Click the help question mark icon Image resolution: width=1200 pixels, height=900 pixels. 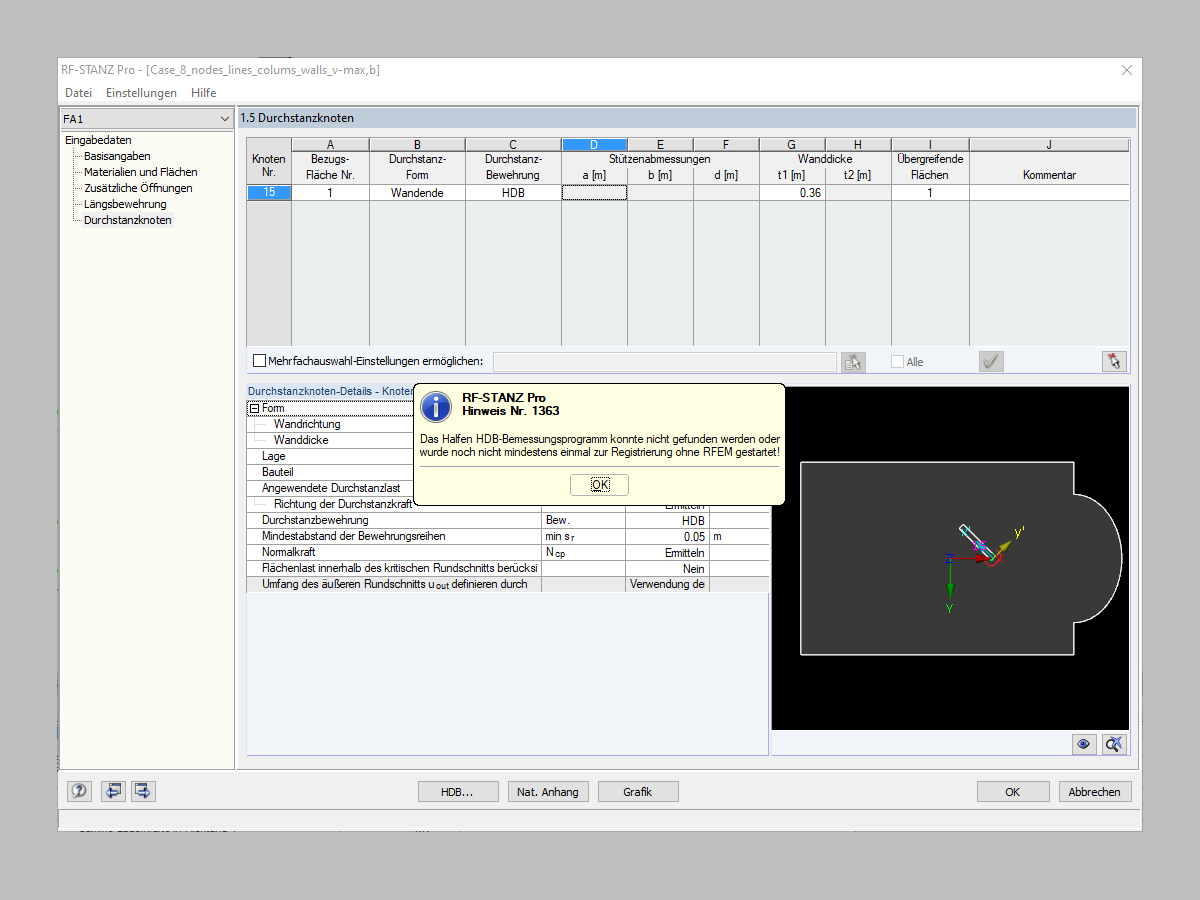(x=79, y=791)
